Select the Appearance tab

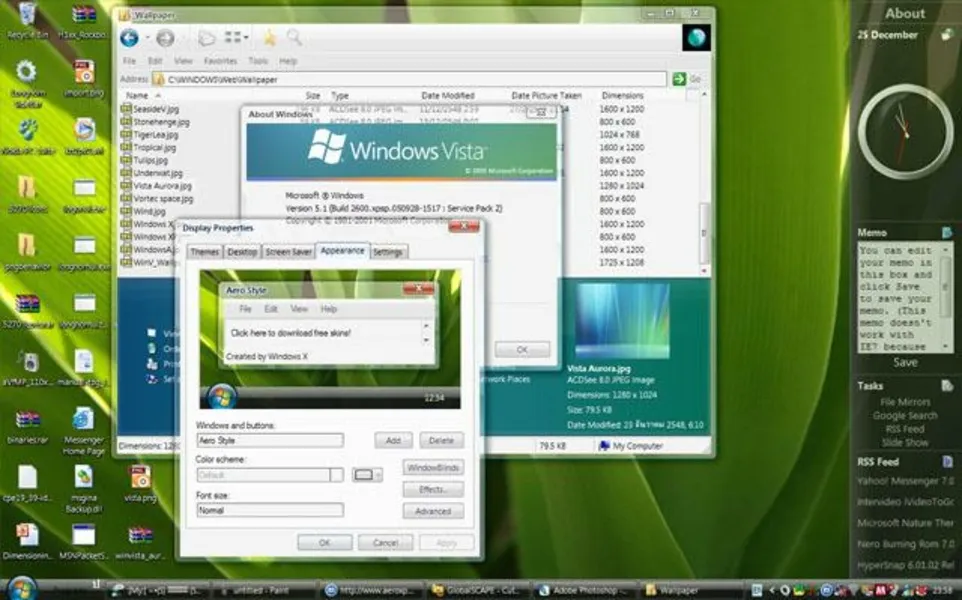[342, 251]
